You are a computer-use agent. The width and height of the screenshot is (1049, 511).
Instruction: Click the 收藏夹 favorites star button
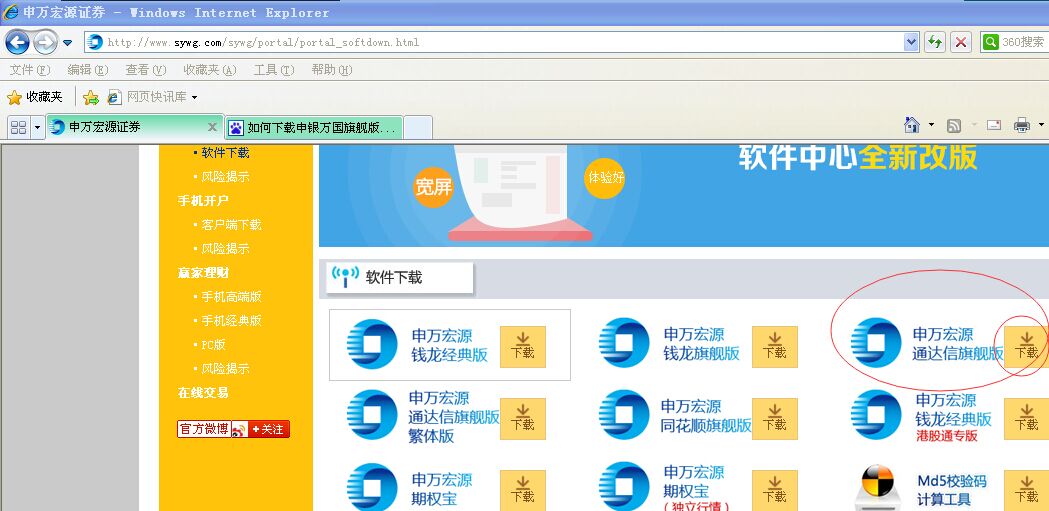click(x=35, y=97)
